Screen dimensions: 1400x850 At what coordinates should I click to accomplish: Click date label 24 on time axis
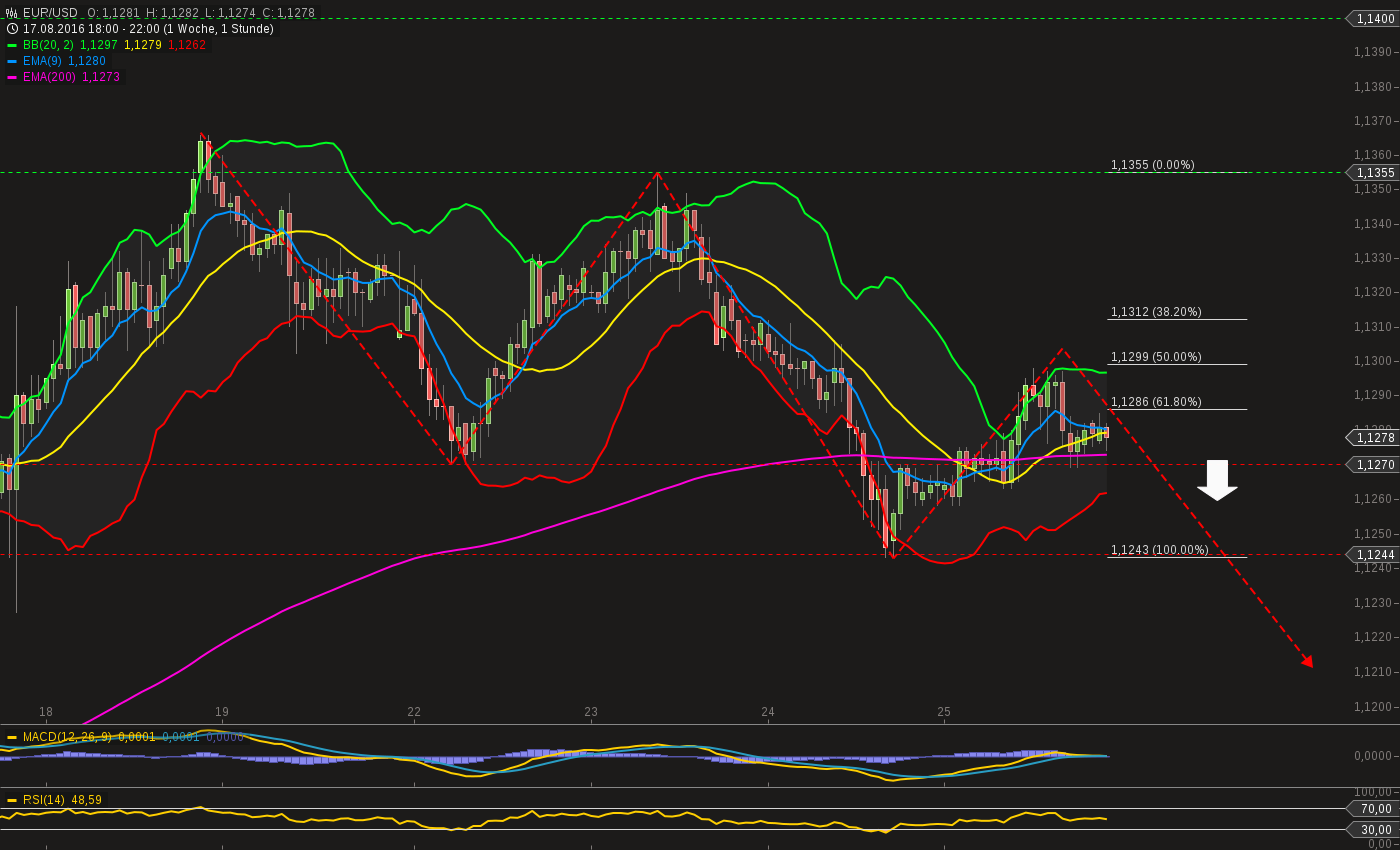pos(768,712)
